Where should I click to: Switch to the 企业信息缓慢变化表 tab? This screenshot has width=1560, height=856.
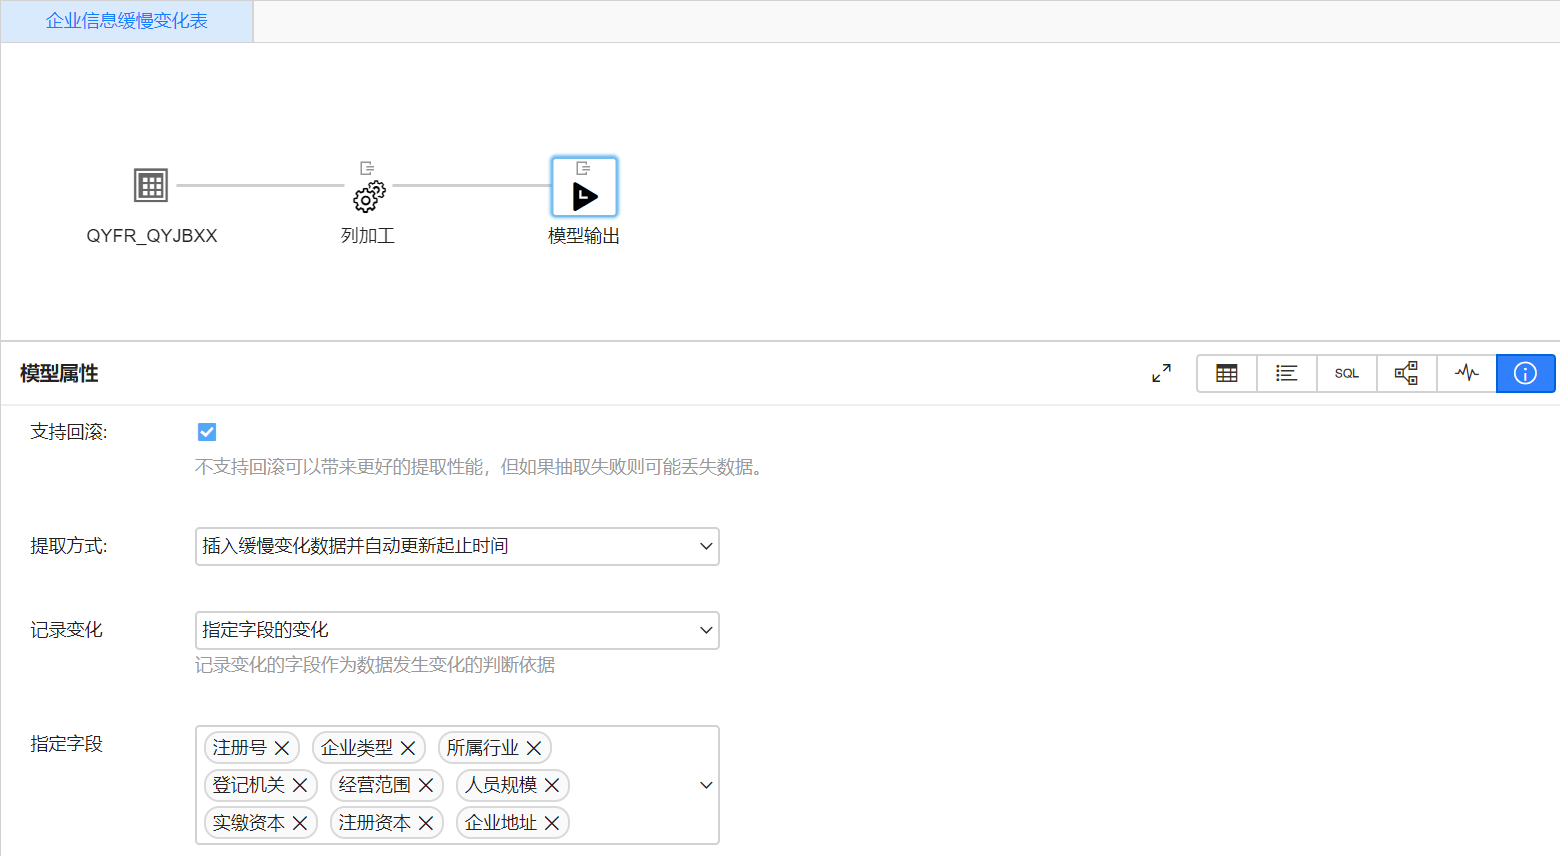coord(126,20)
